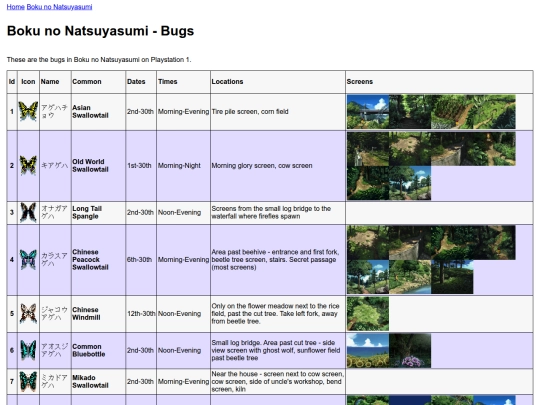Image resolution: width=540 pixels, height=405 pixels.
Task: Click the Id column header
Action: tap(12, 82)
